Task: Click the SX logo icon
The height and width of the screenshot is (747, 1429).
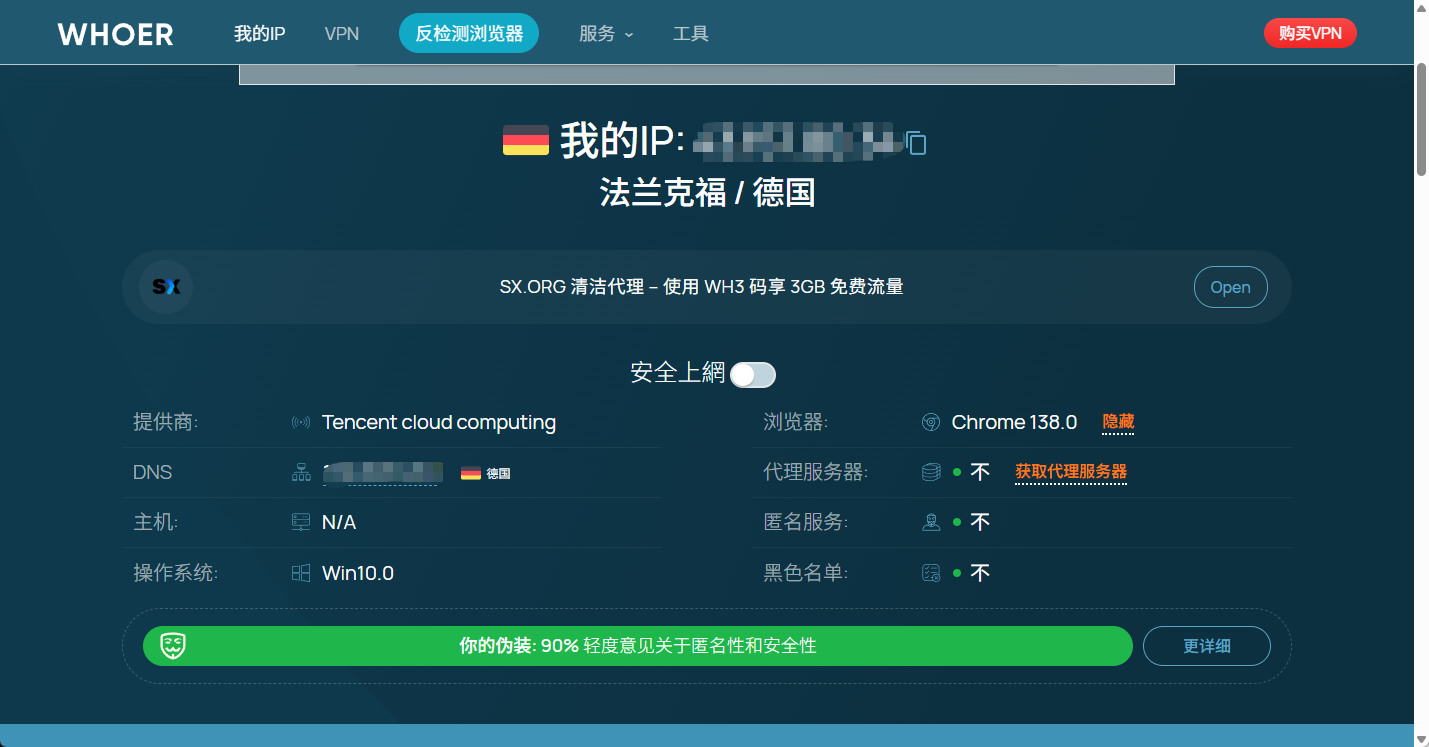Action: coord(166,287)
